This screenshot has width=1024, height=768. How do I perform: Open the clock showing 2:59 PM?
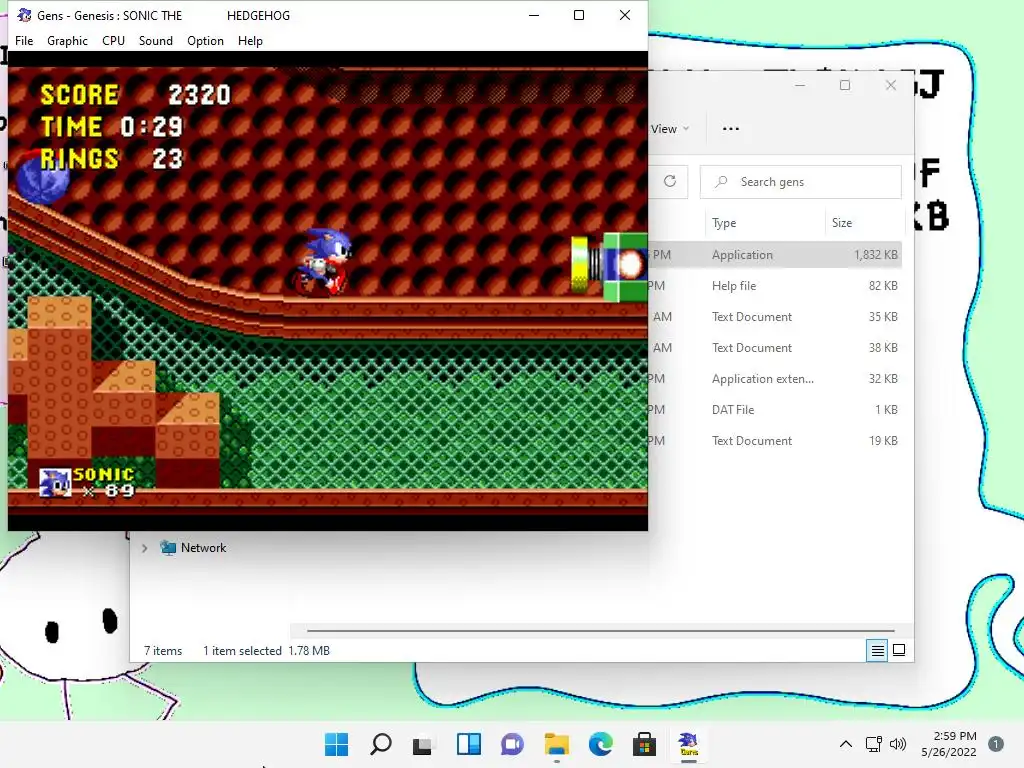point(949,744)
